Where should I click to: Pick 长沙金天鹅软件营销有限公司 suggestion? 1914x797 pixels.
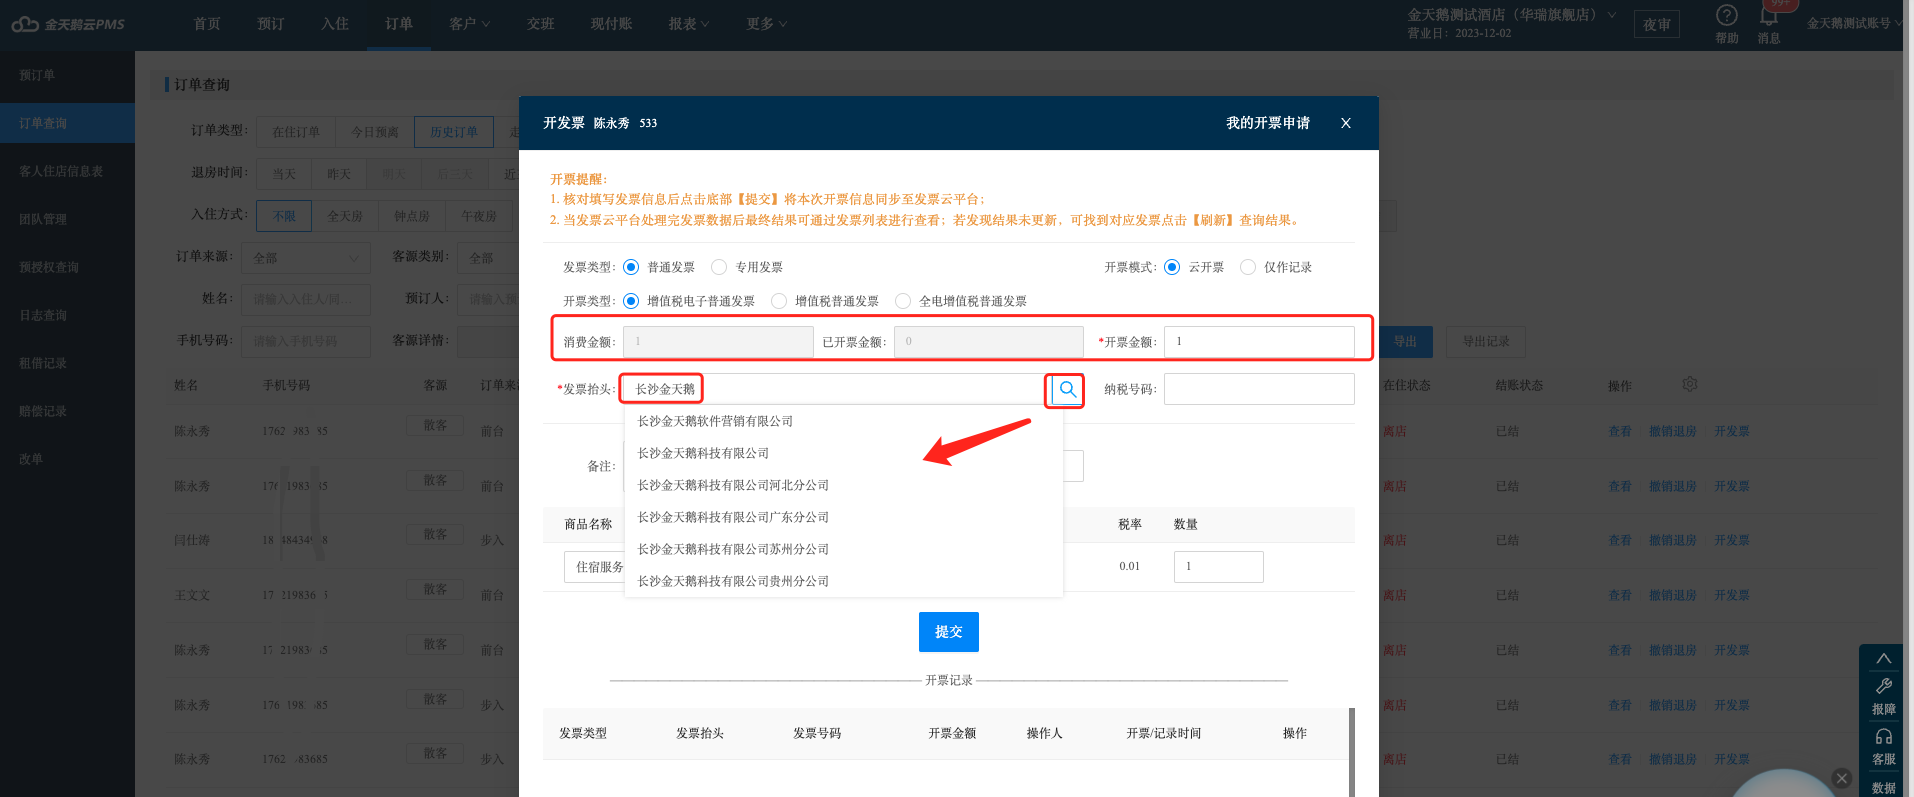point(843,421)
